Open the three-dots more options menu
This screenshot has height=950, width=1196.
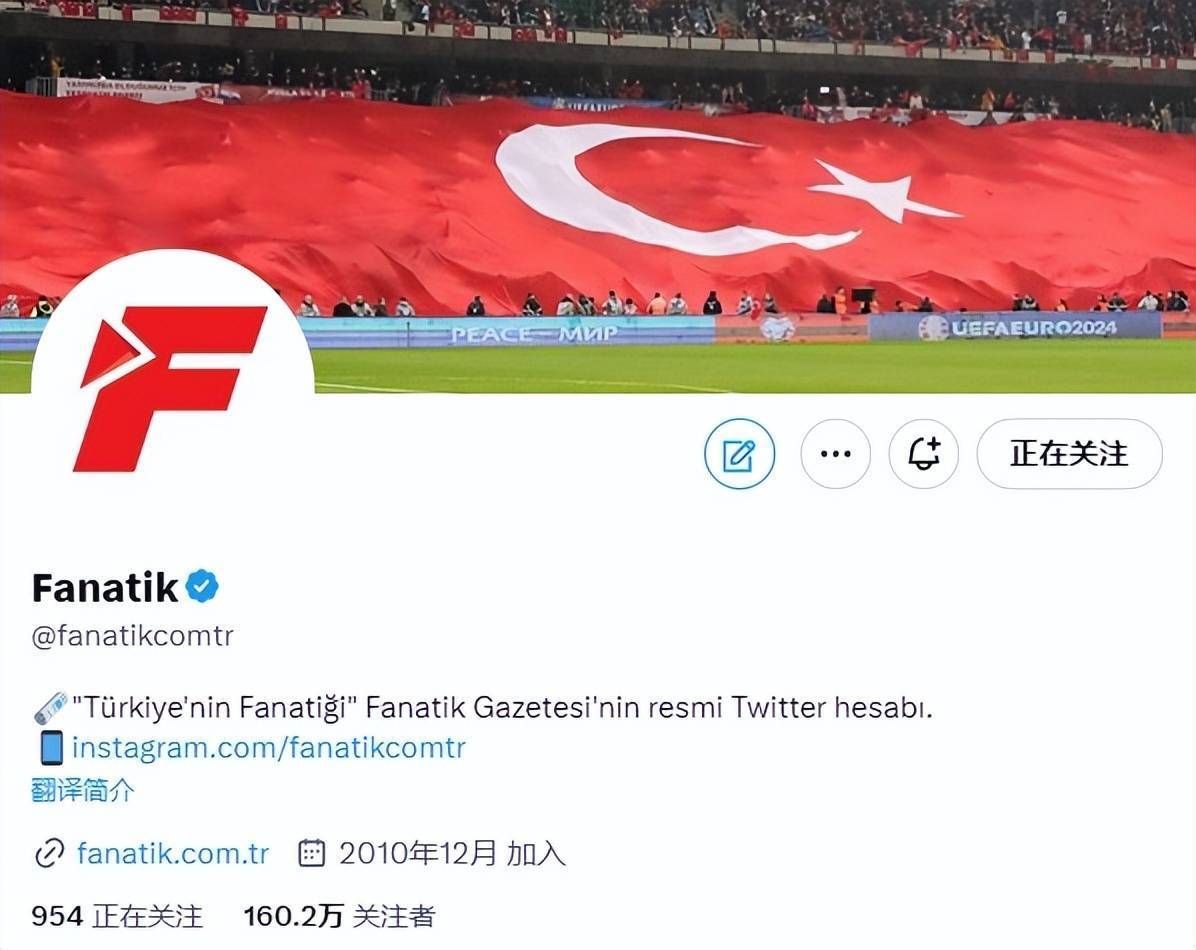(x=835, y=454)
